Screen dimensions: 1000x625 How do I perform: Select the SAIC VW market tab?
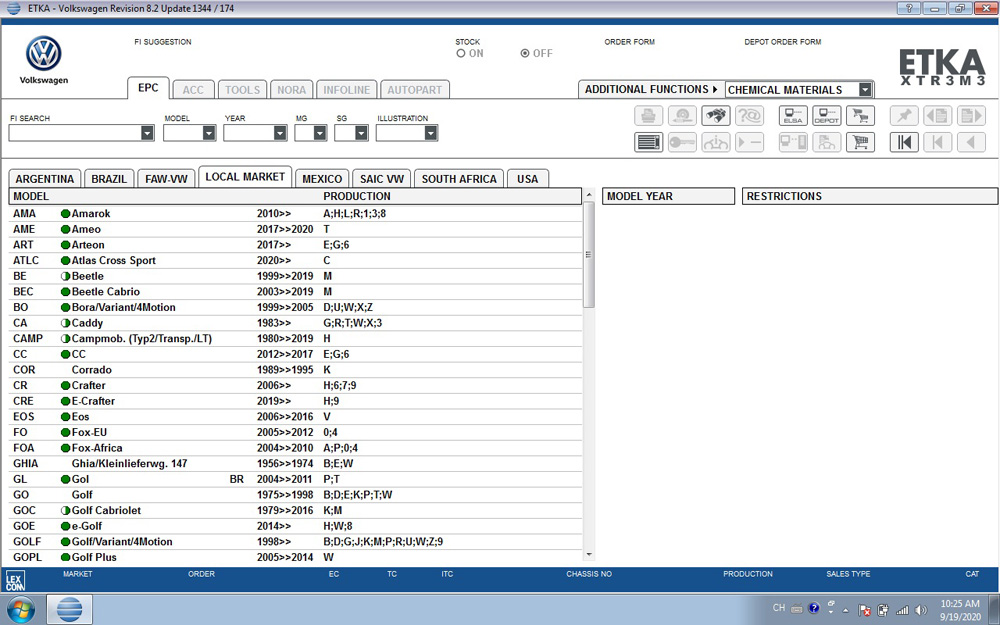pyautogui.click(x=382, y=179)
